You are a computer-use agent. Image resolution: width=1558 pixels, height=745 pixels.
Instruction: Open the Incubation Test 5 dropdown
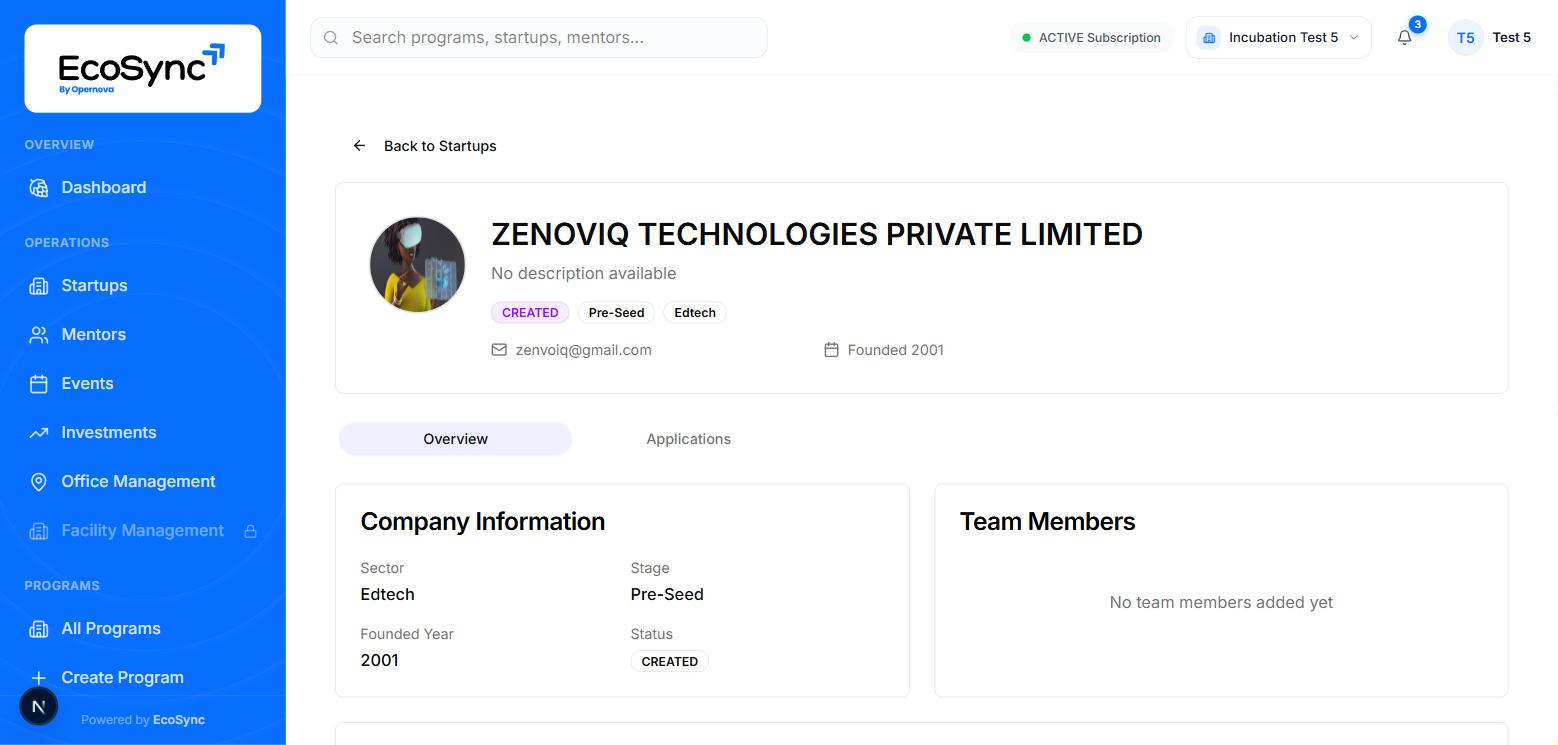(1278, 38)
